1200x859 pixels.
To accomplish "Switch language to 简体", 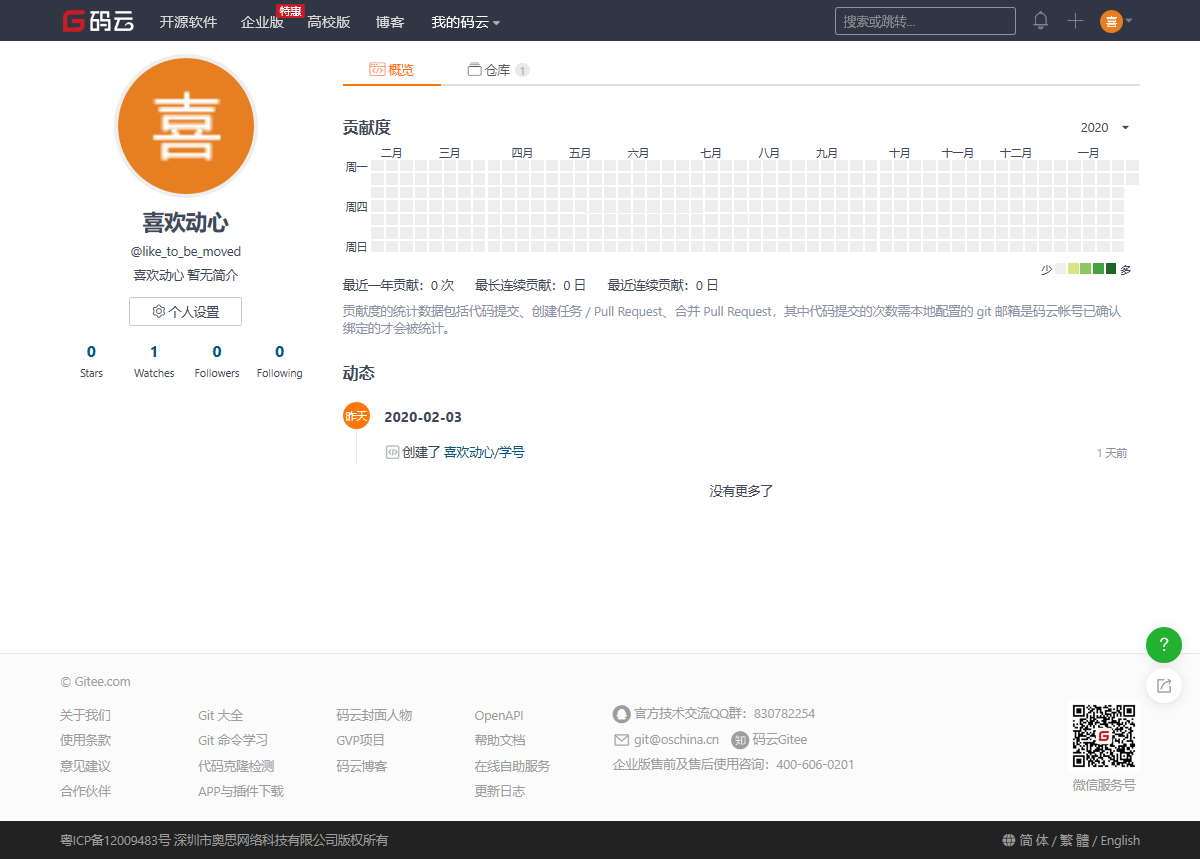I will [x=1034, y=840].
